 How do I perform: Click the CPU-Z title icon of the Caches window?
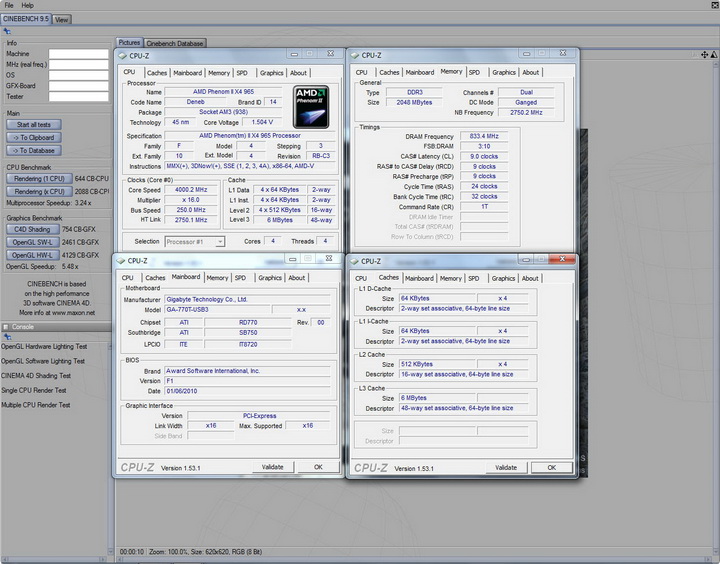click(x=354, y=261)
